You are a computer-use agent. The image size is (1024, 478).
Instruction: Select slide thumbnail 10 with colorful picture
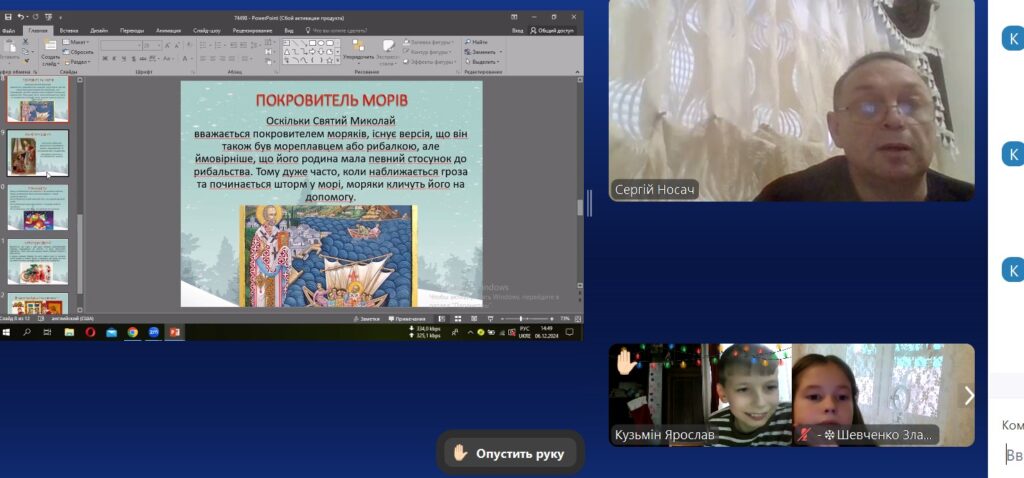point(38,208)
